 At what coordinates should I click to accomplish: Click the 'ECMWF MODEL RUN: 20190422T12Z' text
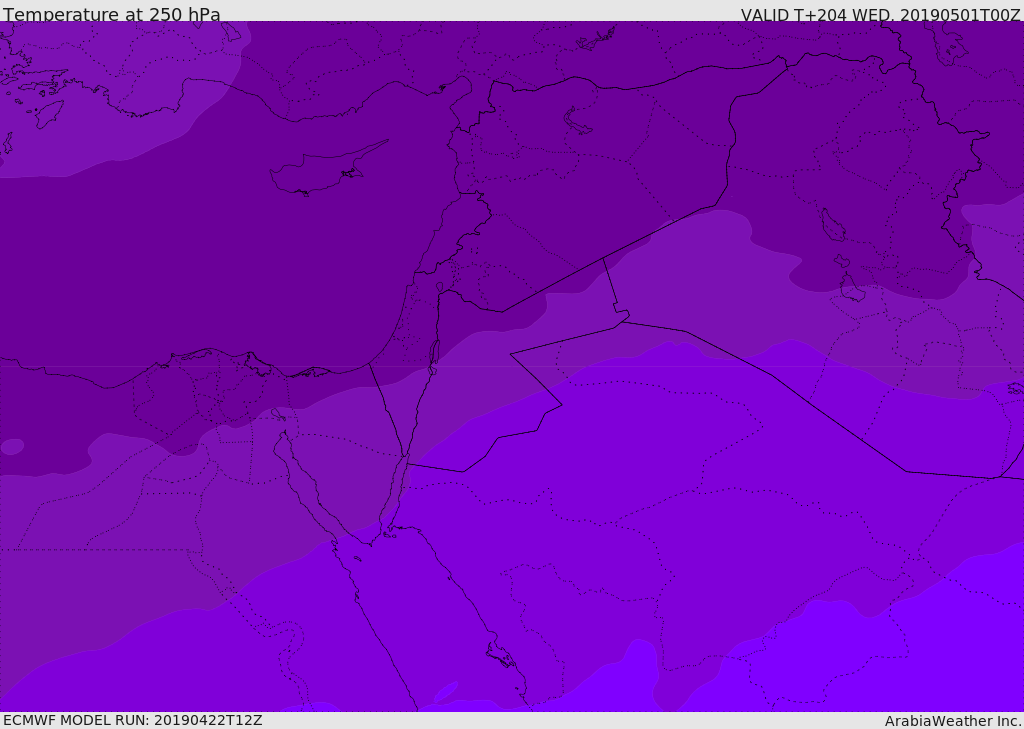coord(133,720)
